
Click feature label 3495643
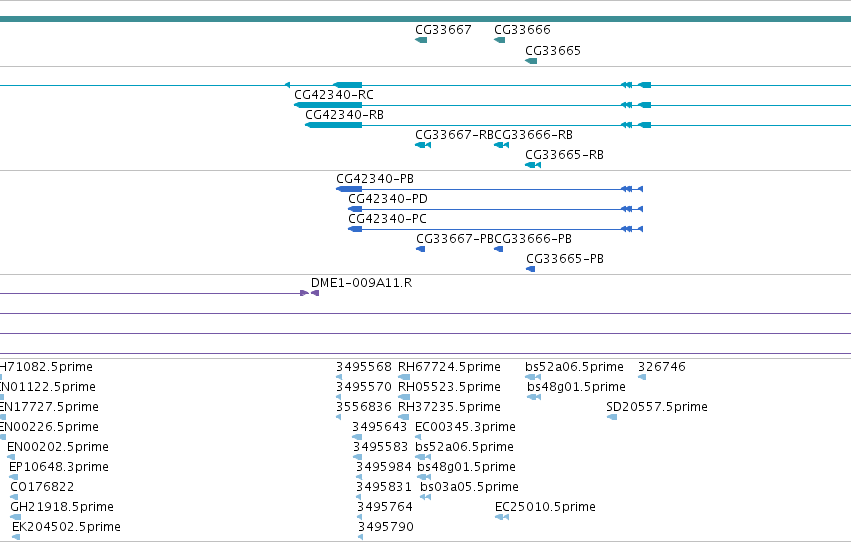(379, 428)
